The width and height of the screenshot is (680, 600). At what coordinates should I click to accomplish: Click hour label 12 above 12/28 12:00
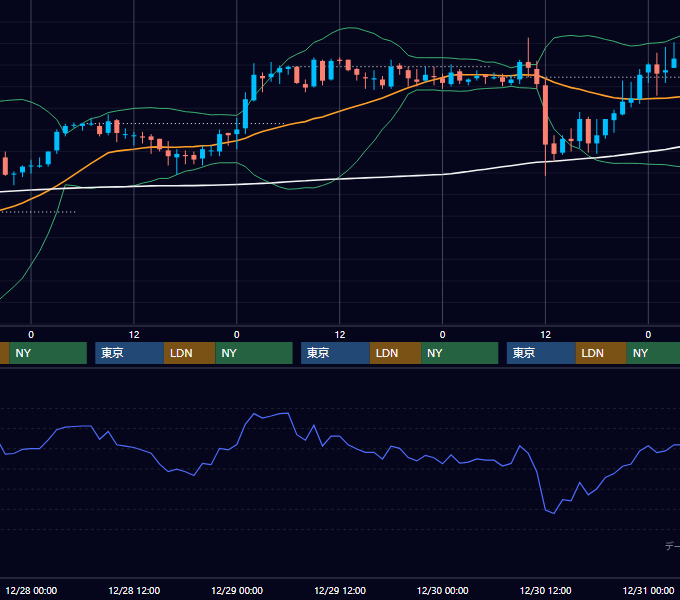pyautogui.click(x=134, y=335)
